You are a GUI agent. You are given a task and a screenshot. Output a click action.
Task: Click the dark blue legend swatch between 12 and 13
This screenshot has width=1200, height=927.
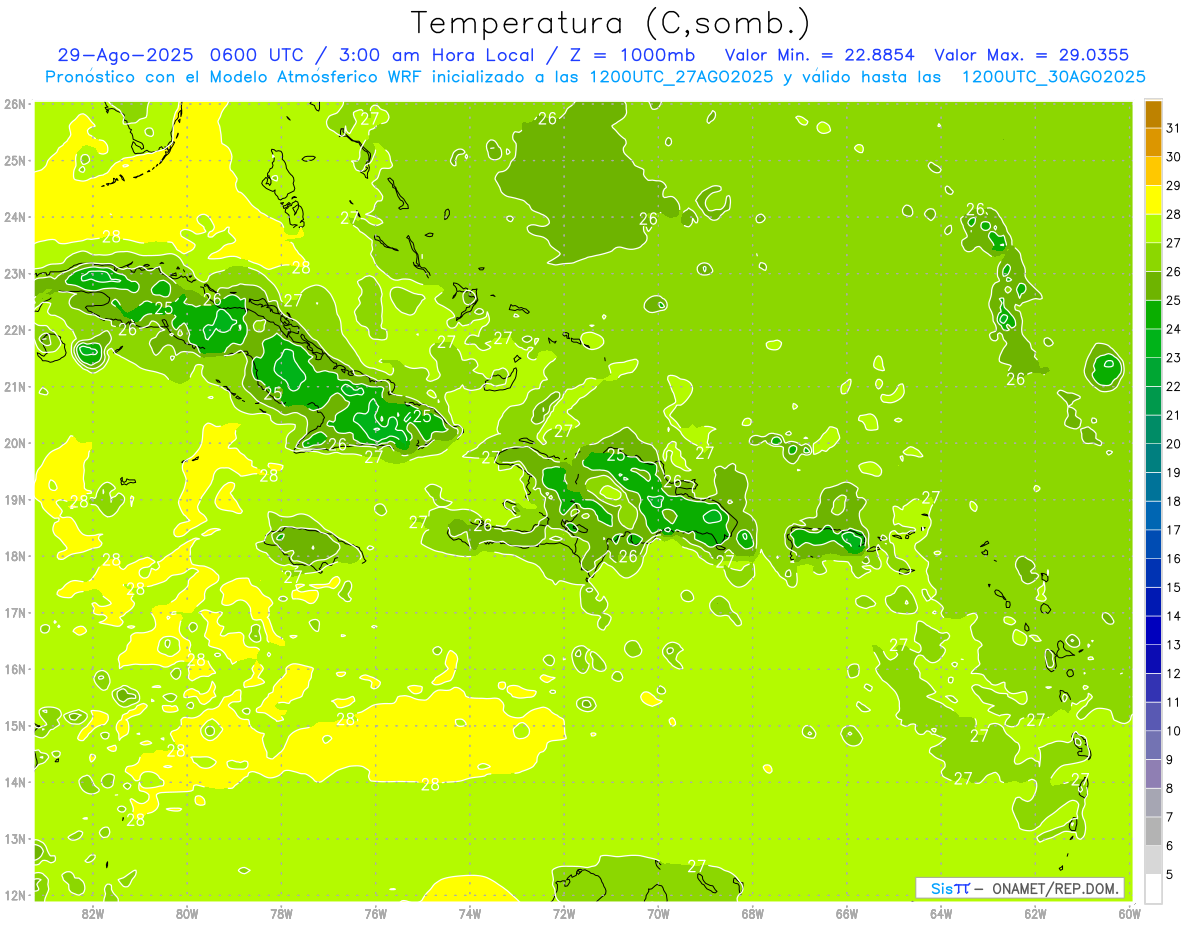(x=1153, y=659)
